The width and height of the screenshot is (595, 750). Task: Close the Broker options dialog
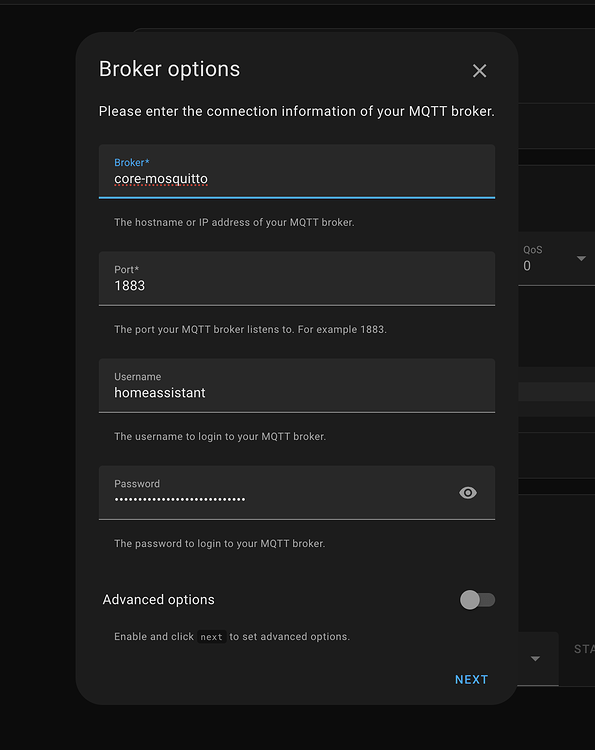point(479,71)
